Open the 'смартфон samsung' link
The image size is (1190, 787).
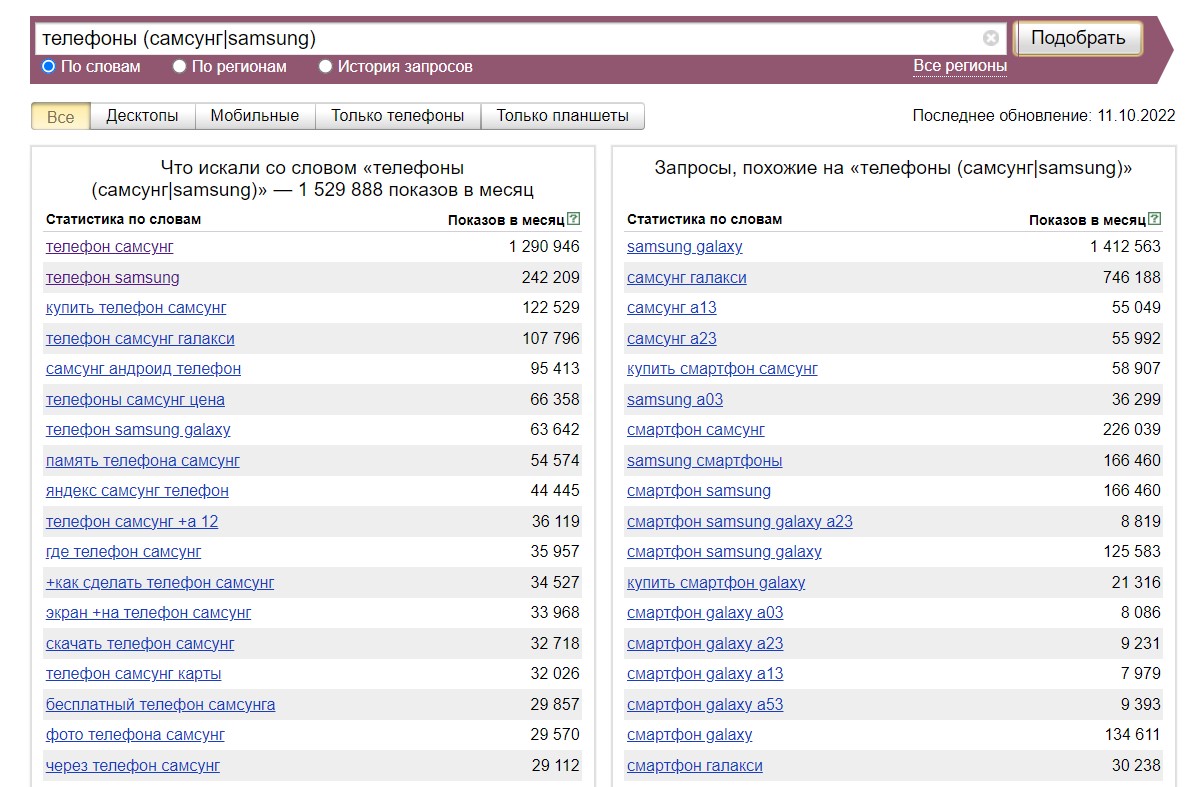(699, 491)
